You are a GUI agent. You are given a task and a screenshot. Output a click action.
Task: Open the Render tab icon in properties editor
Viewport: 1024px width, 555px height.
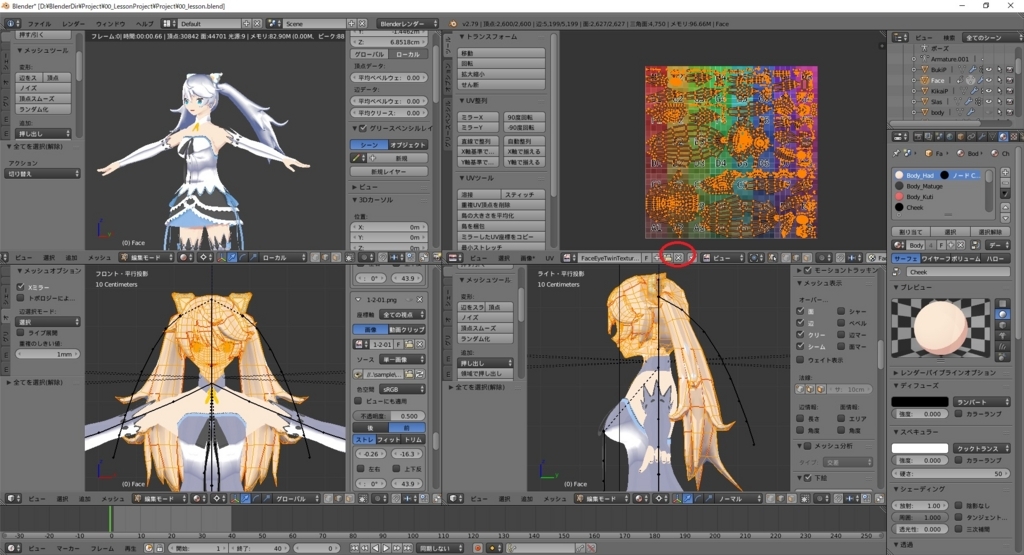click(x=918, y=137)
